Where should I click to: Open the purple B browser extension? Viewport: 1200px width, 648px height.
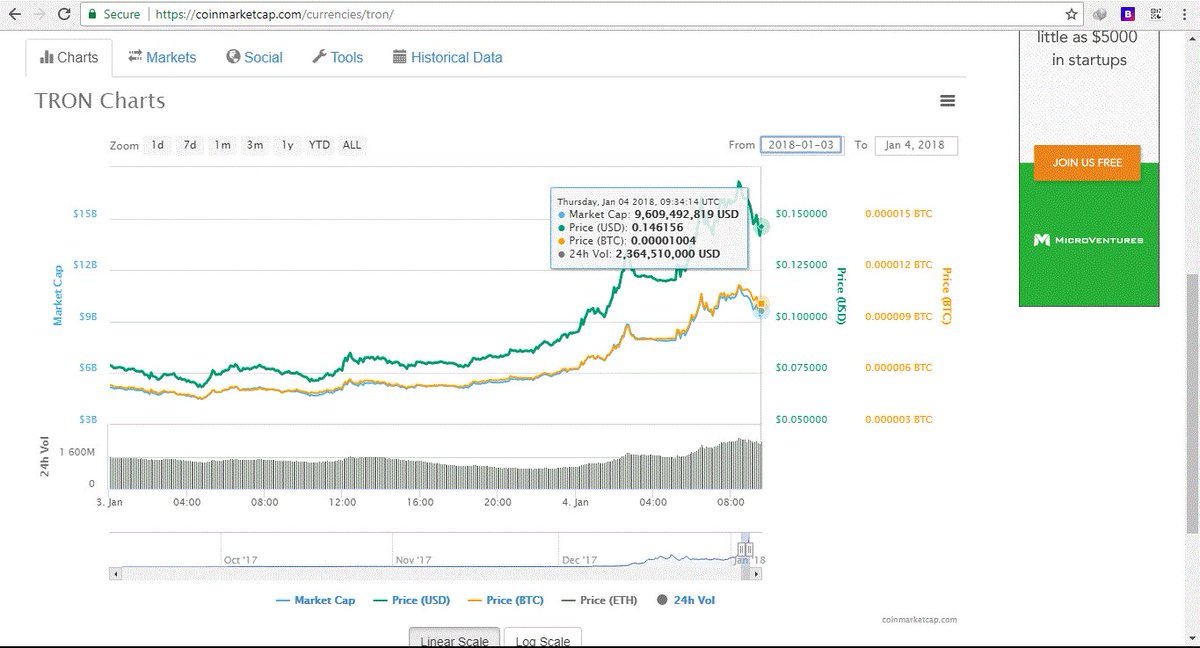(x=1128, y=14)
